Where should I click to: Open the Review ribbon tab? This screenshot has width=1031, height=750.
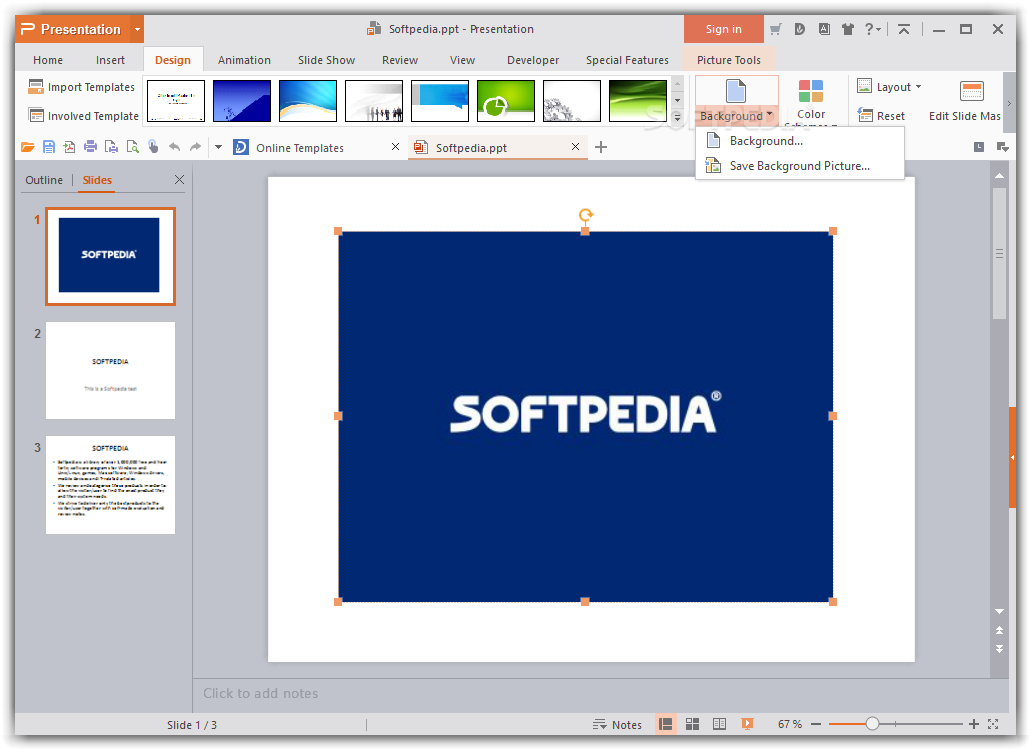tap(400, 60)
